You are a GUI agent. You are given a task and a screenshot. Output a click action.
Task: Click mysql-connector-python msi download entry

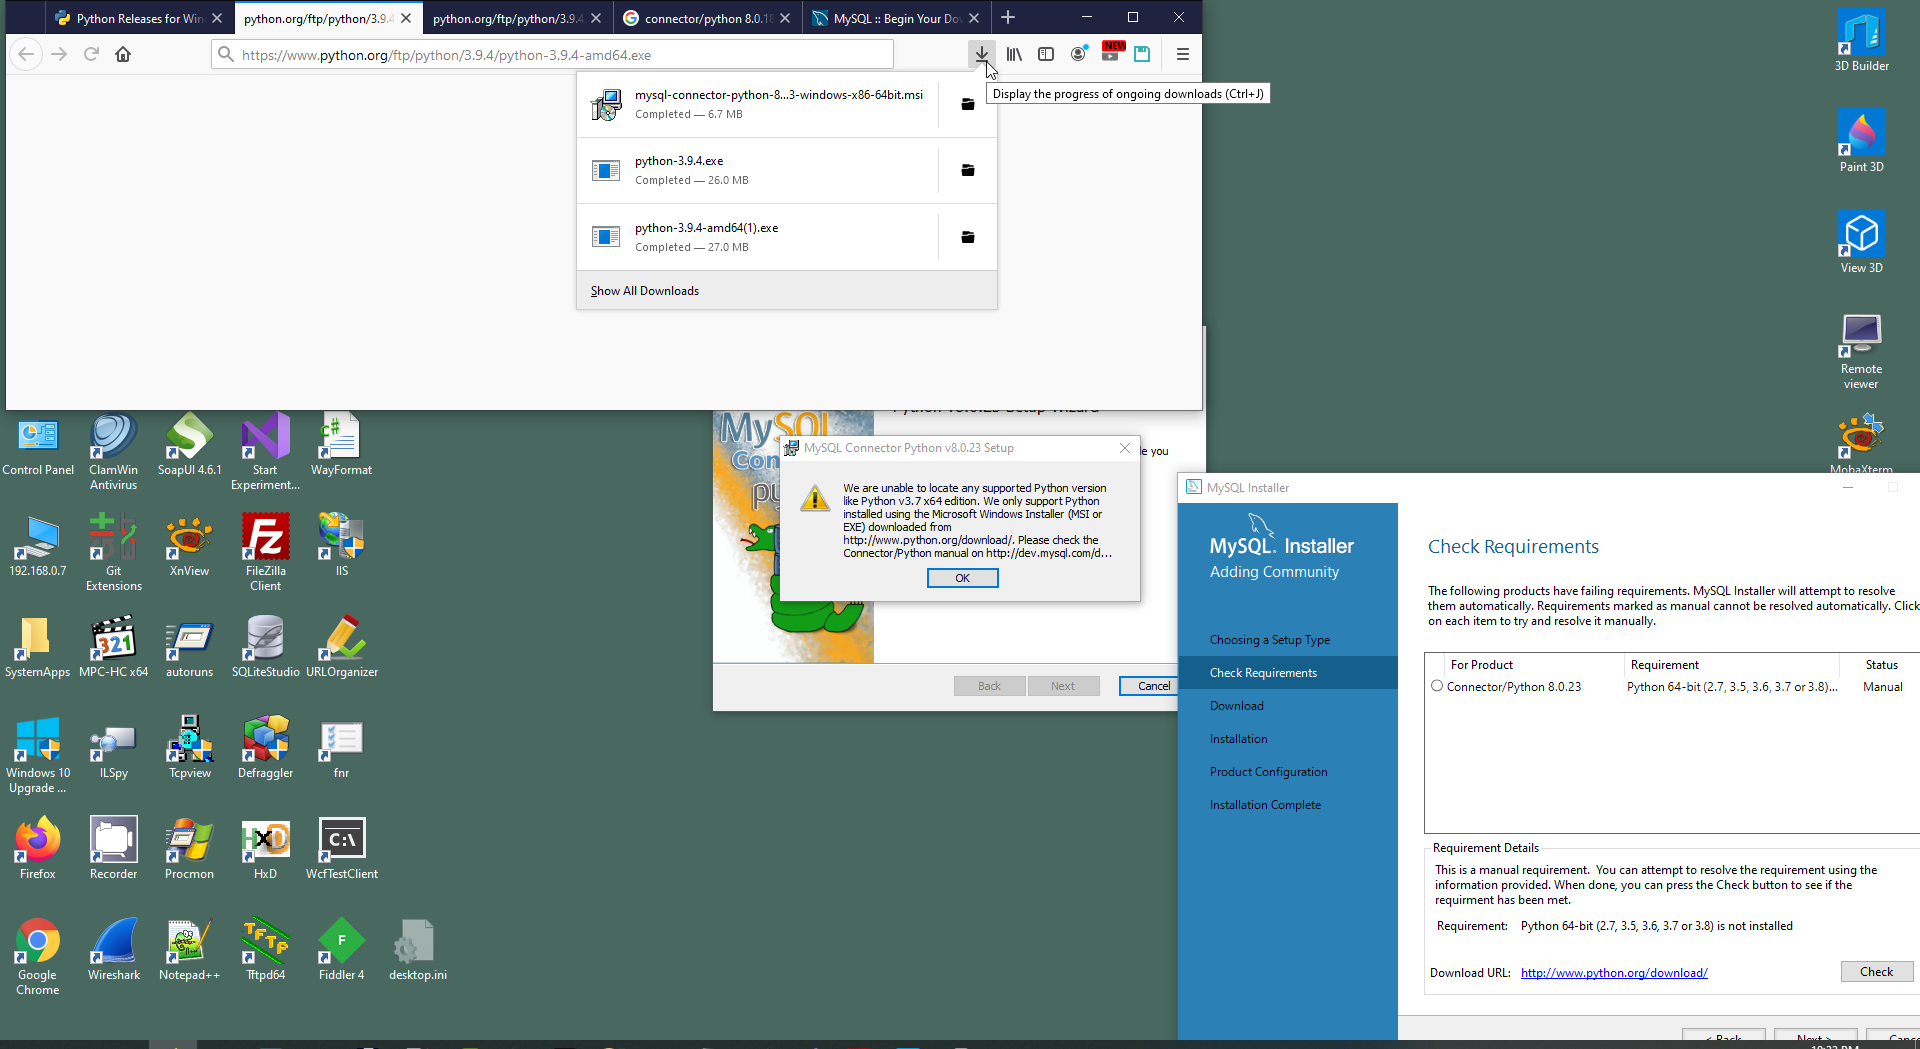click(x=757, y=104)
